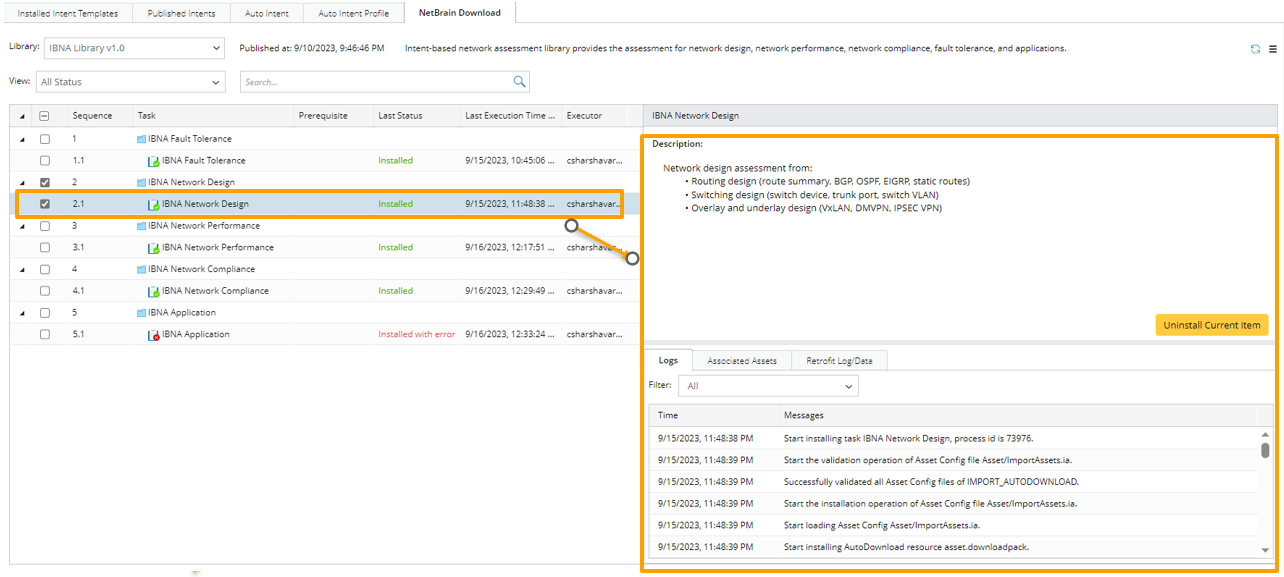
Task: Click the logs scrollbar down arrow
Action: pyautogui.click(x=1265, y=550)
